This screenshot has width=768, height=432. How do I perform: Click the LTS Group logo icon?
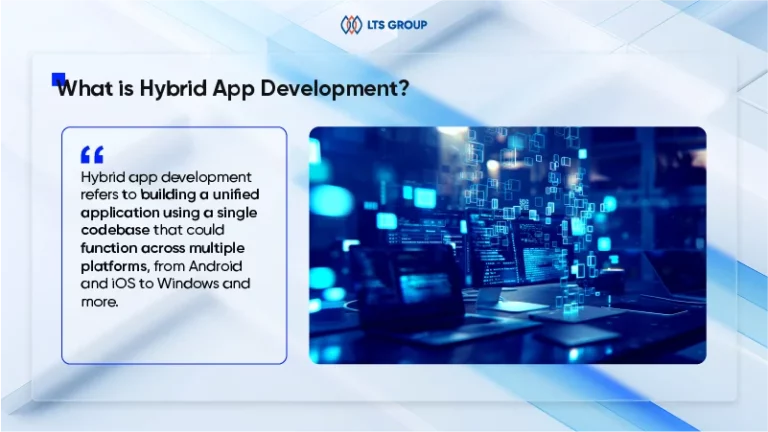pos(351,24)
